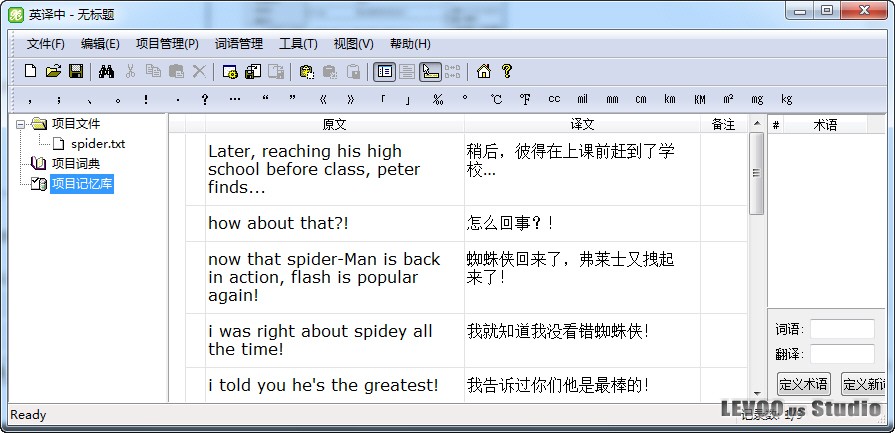Insert the 》 right book-title mark
Image resolution: width=895 pixels, height=433 pixels.
[350, 99]
